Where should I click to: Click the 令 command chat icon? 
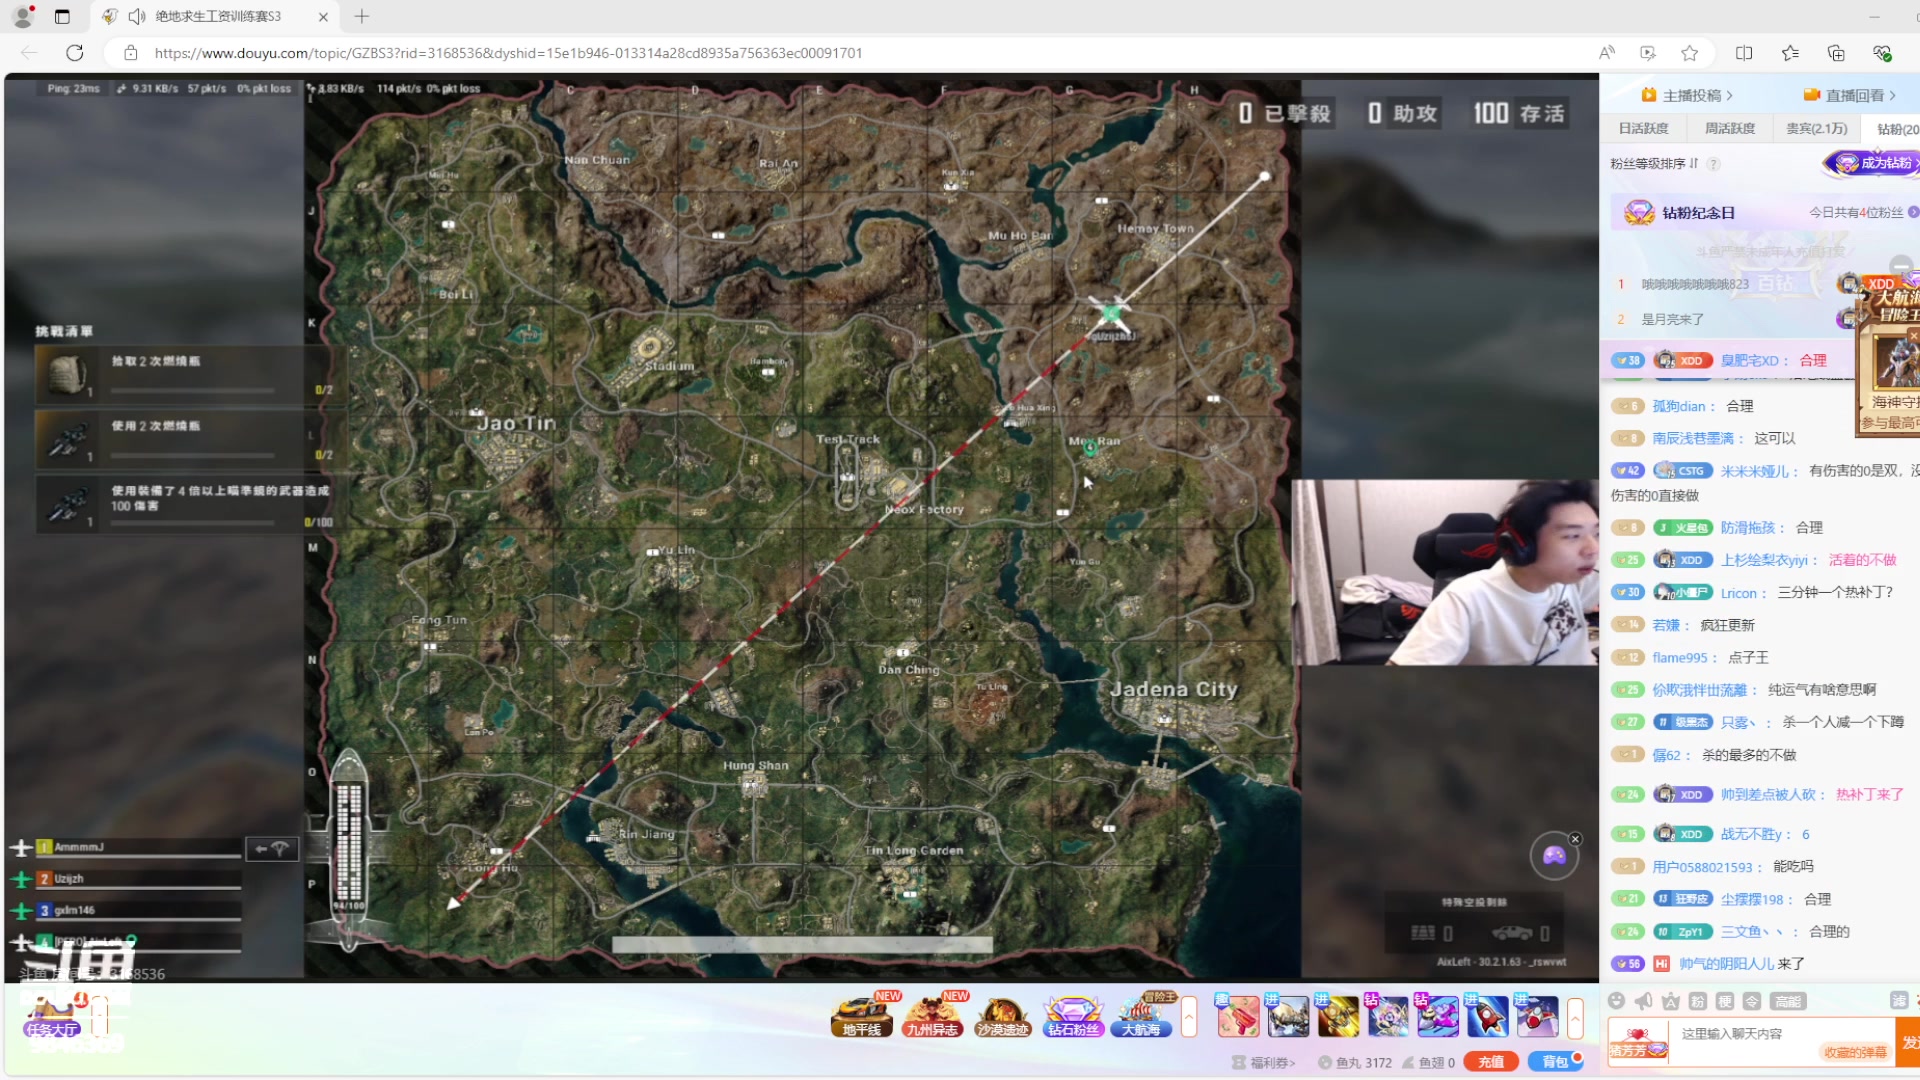pos(1751,1001)
